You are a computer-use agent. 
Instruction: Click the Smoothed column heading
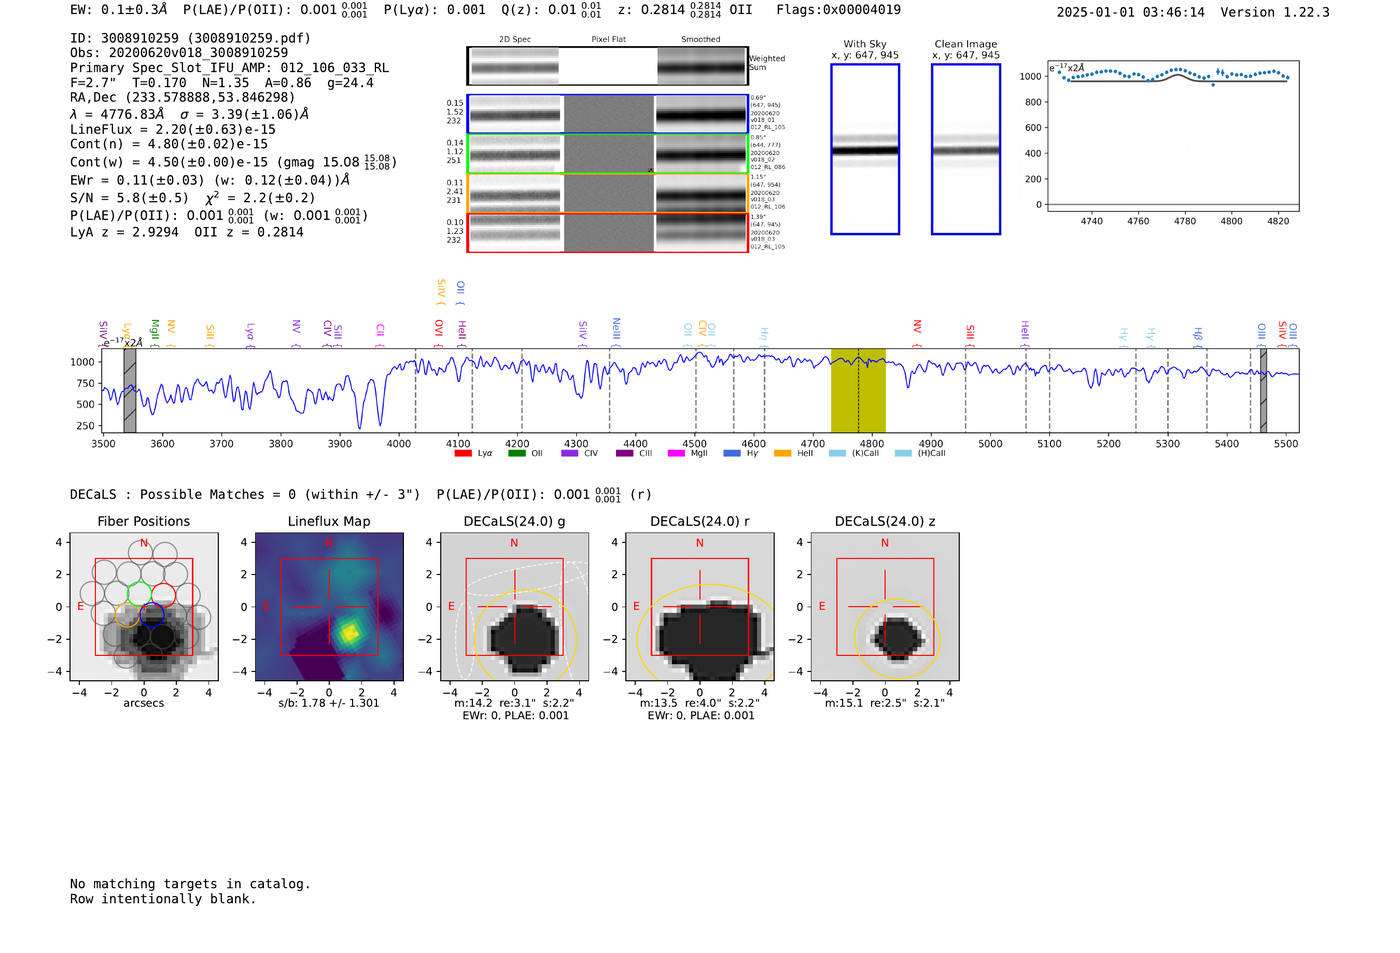[701, 40]
